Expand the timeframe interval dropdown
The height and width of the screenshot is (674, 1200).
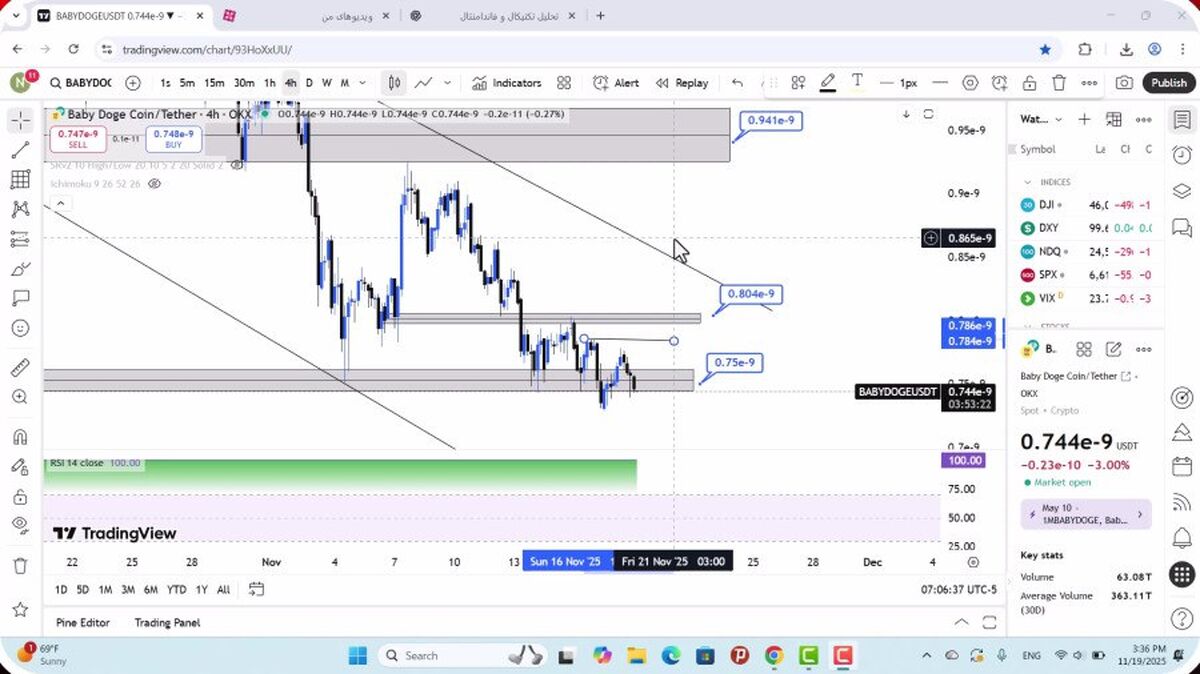pos(362,83)
